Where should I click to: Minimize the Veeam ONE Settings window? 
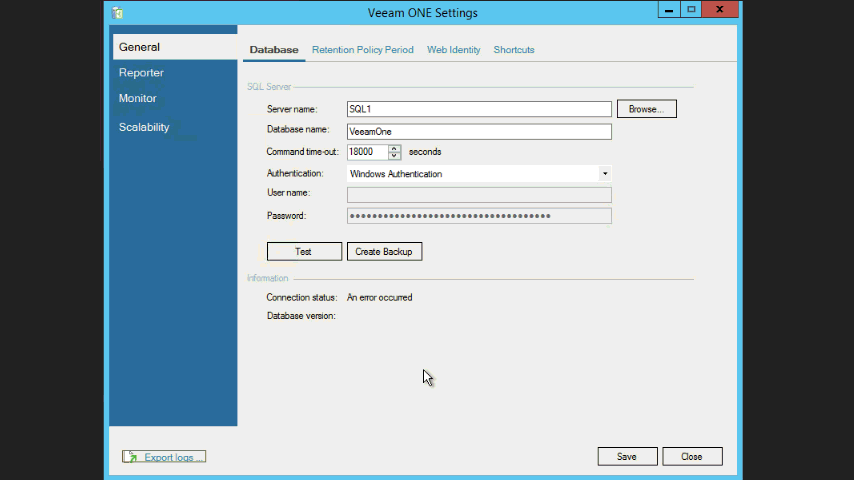click(669, 10)
